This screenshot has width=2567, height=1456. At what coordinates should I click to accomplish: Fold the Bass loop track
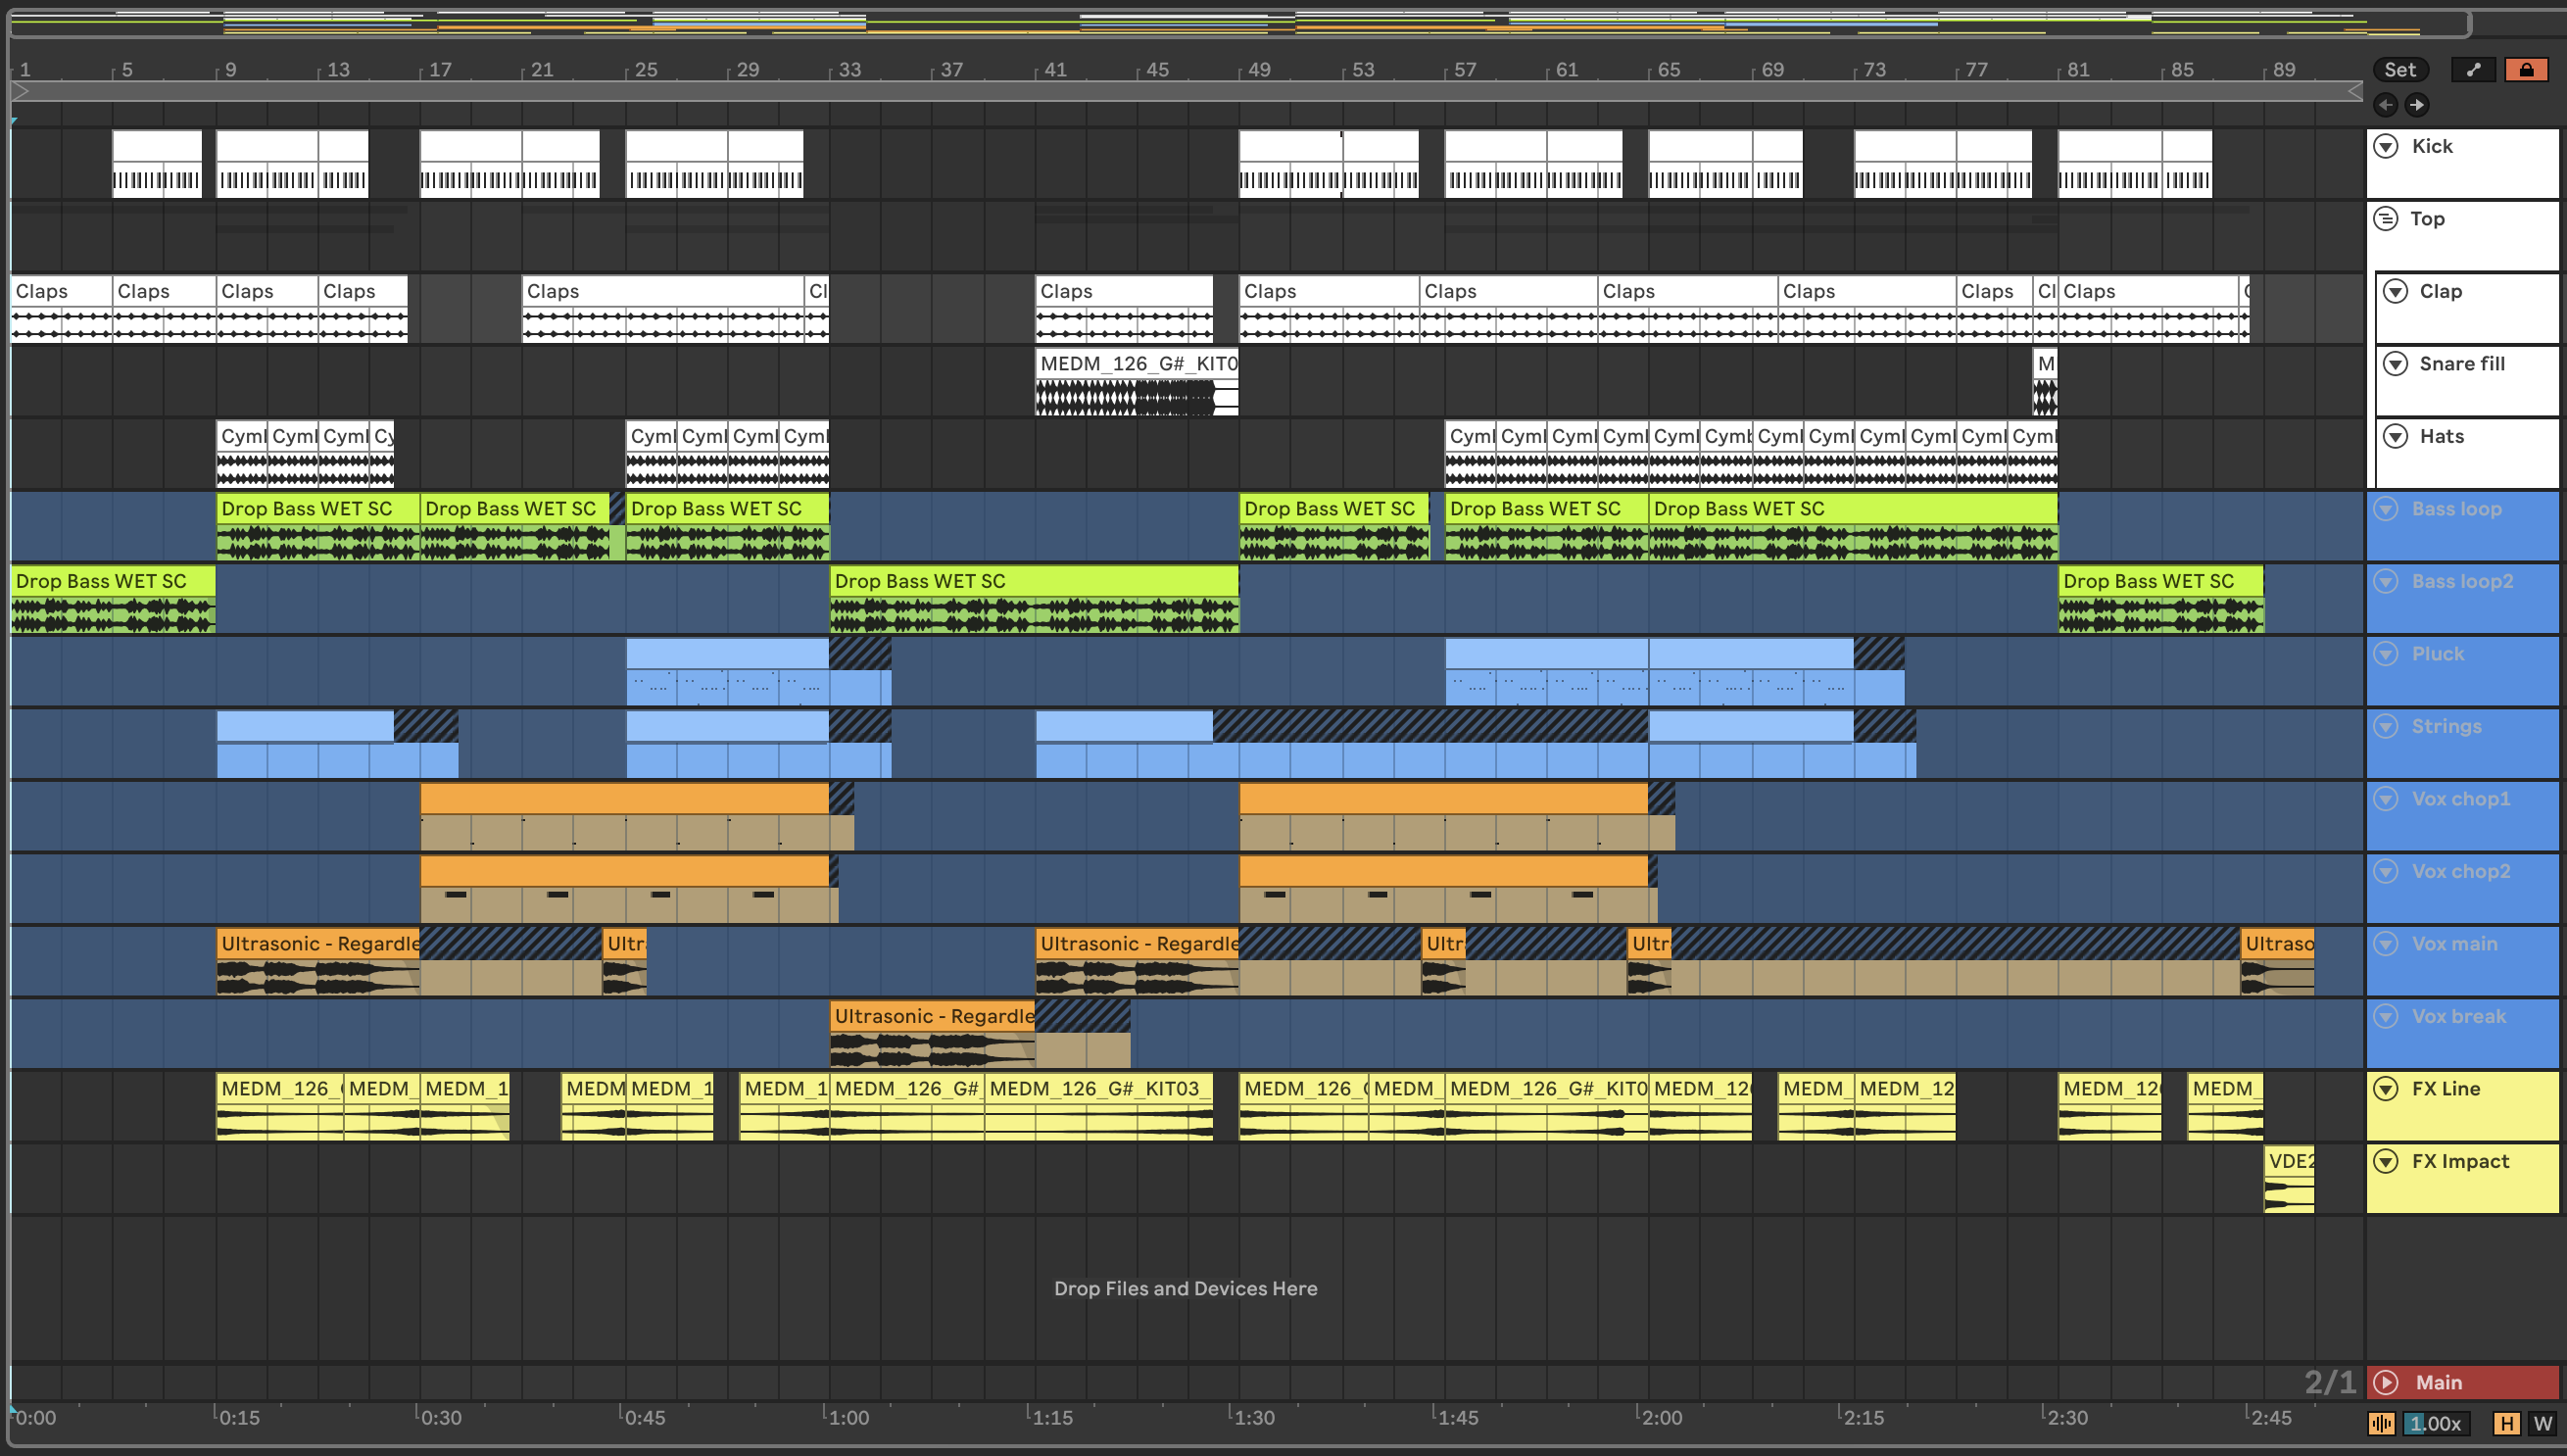pyautogui.click(x=2386, y=509)
